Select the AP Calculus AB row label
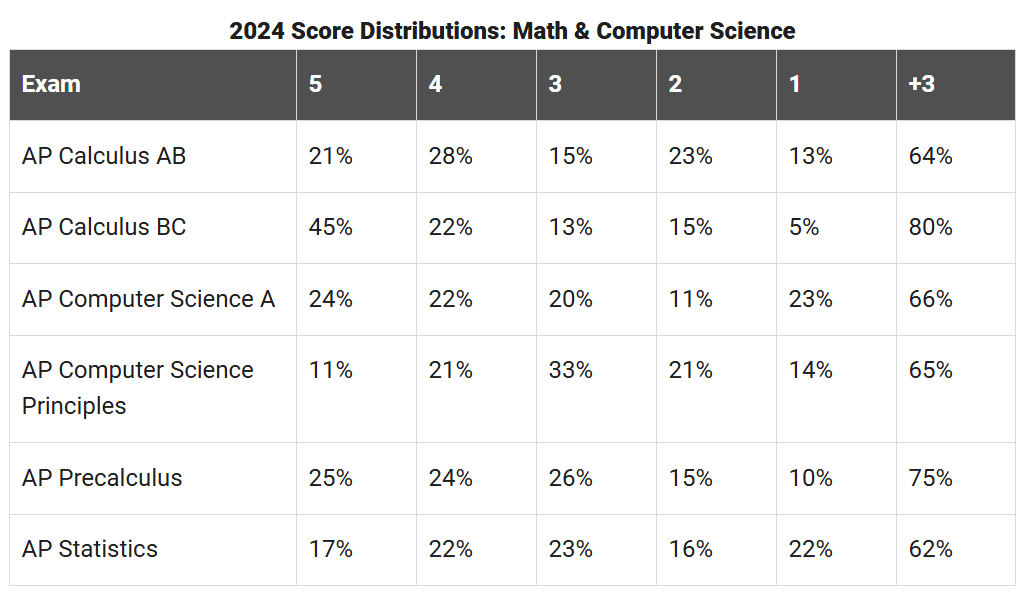Viewport: 1018px width, 592px height. pyautogui.click(x=104, y=156)
